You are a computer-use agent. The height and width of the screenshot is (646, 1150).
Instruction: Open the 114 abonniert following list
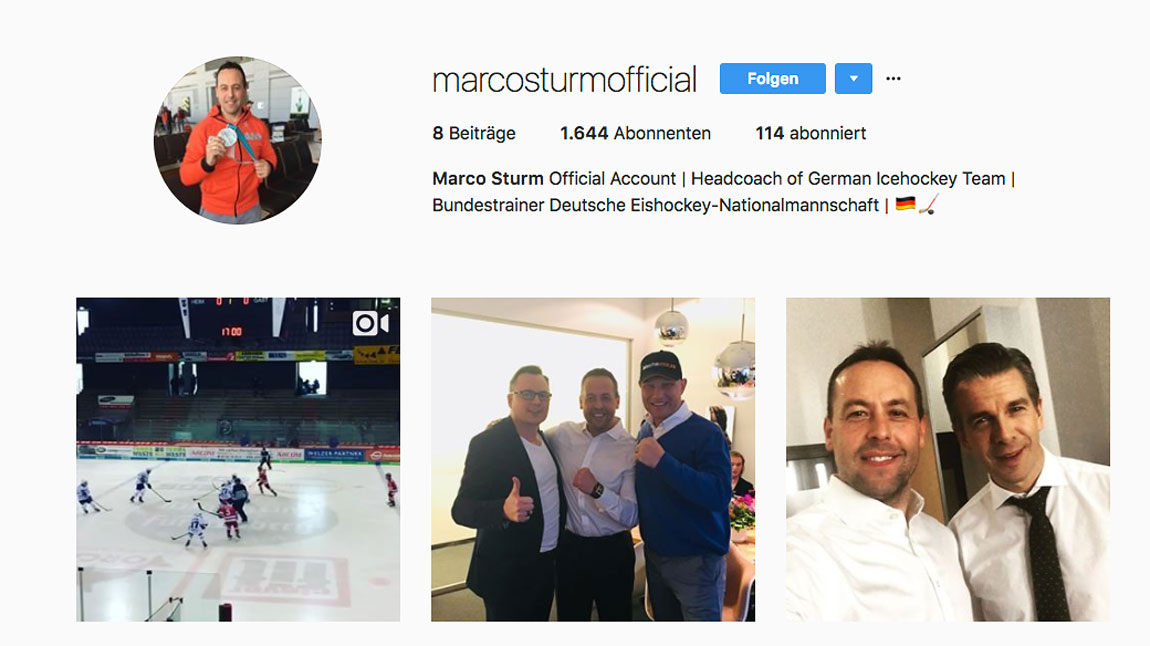(810, 133)
